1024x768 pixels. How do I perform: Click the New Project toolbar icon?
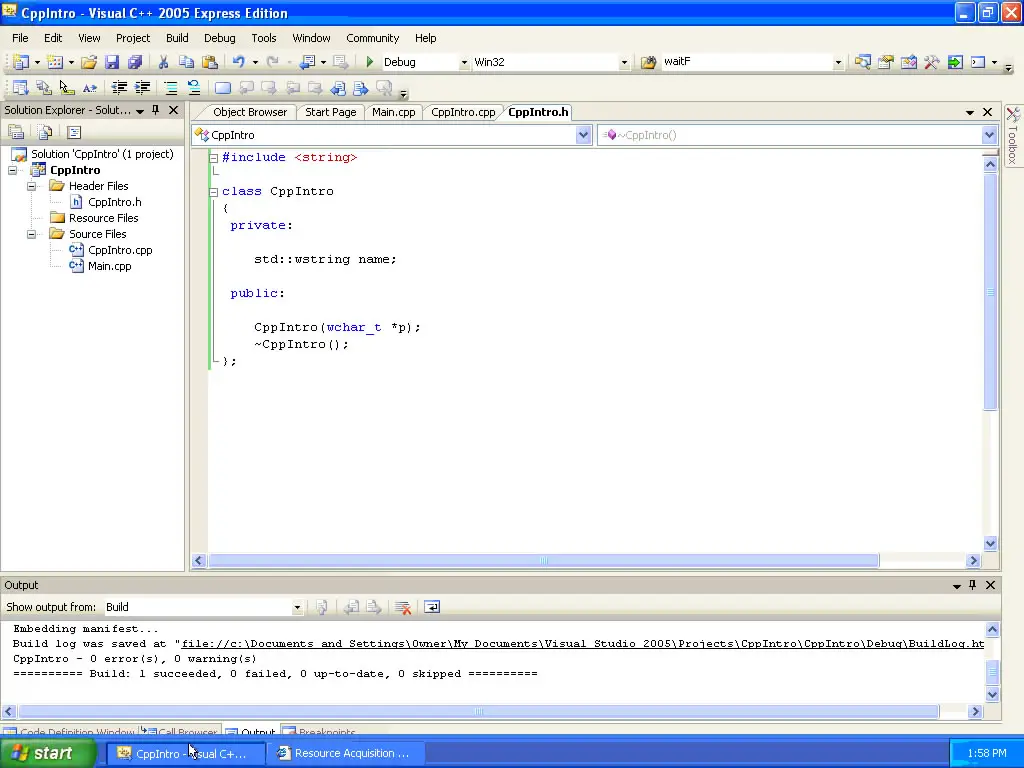pos(21,62)
